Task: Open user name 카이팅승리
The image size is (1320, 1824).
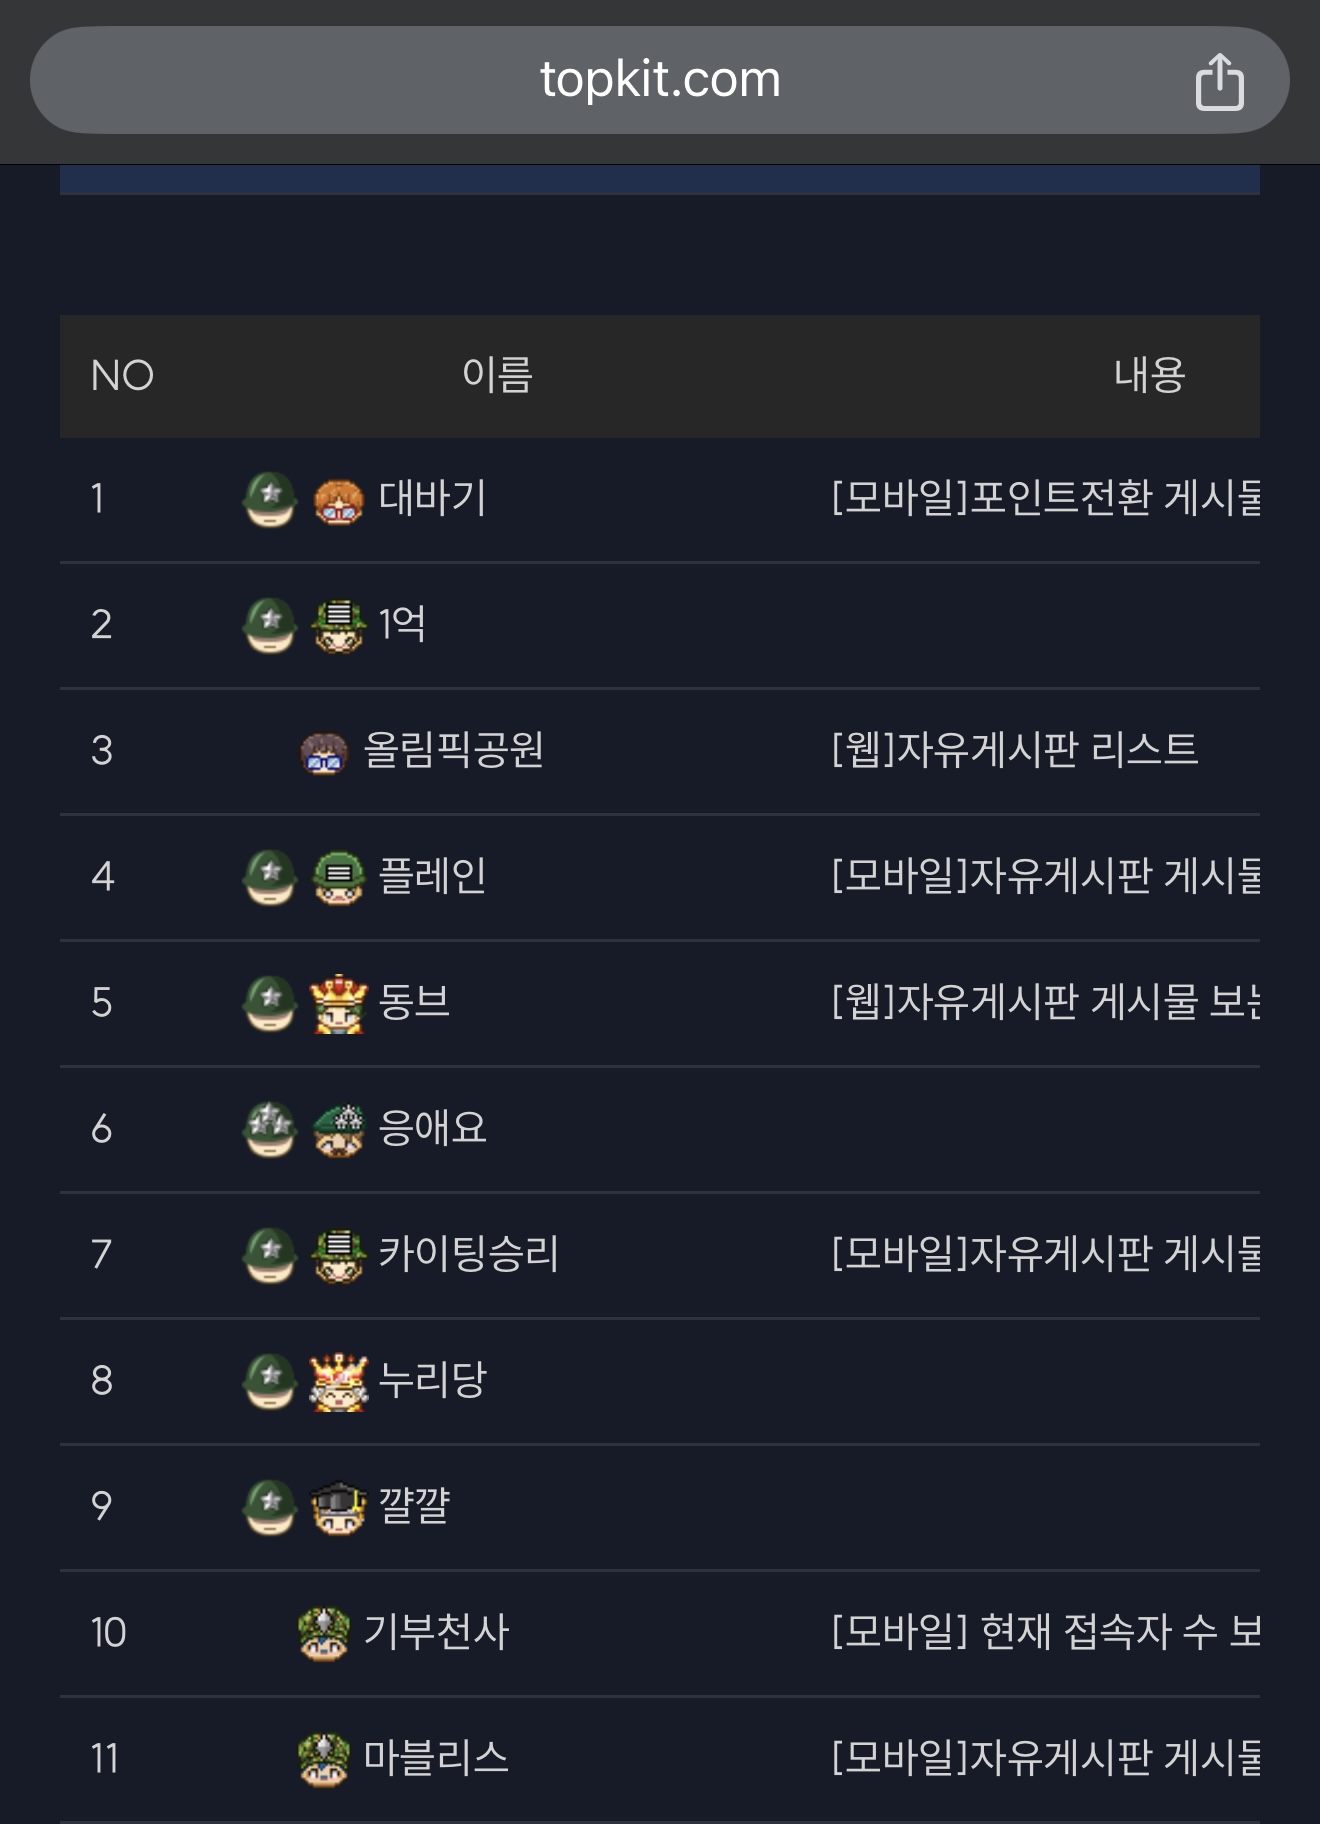Action: tap(469, 1254)
